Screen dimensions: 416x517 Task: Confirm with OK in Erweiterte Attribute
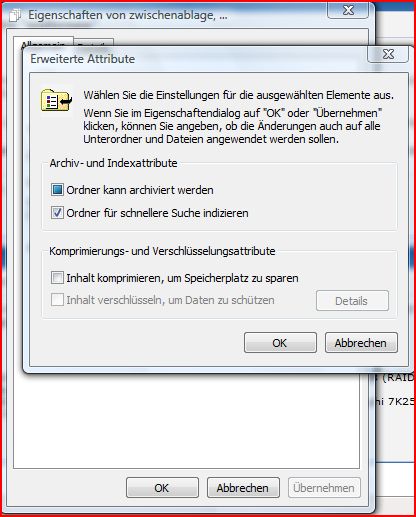pyautogui.click(x=280, y=343)
